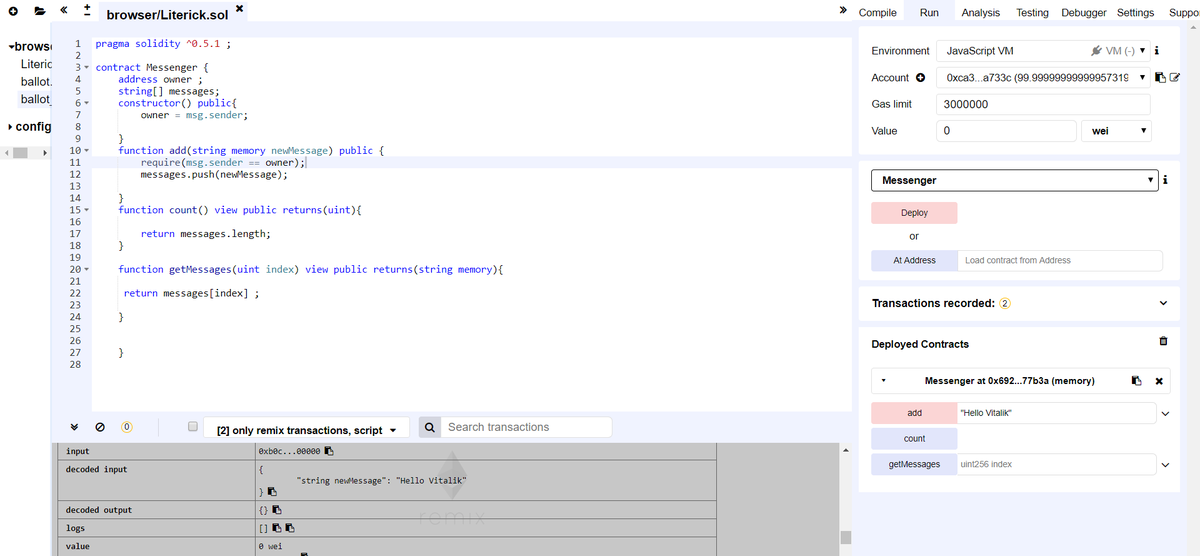Screen dimensions: 1200x556
Task: Open Messenger contract selection dropdown
Action: [1014, 181]
